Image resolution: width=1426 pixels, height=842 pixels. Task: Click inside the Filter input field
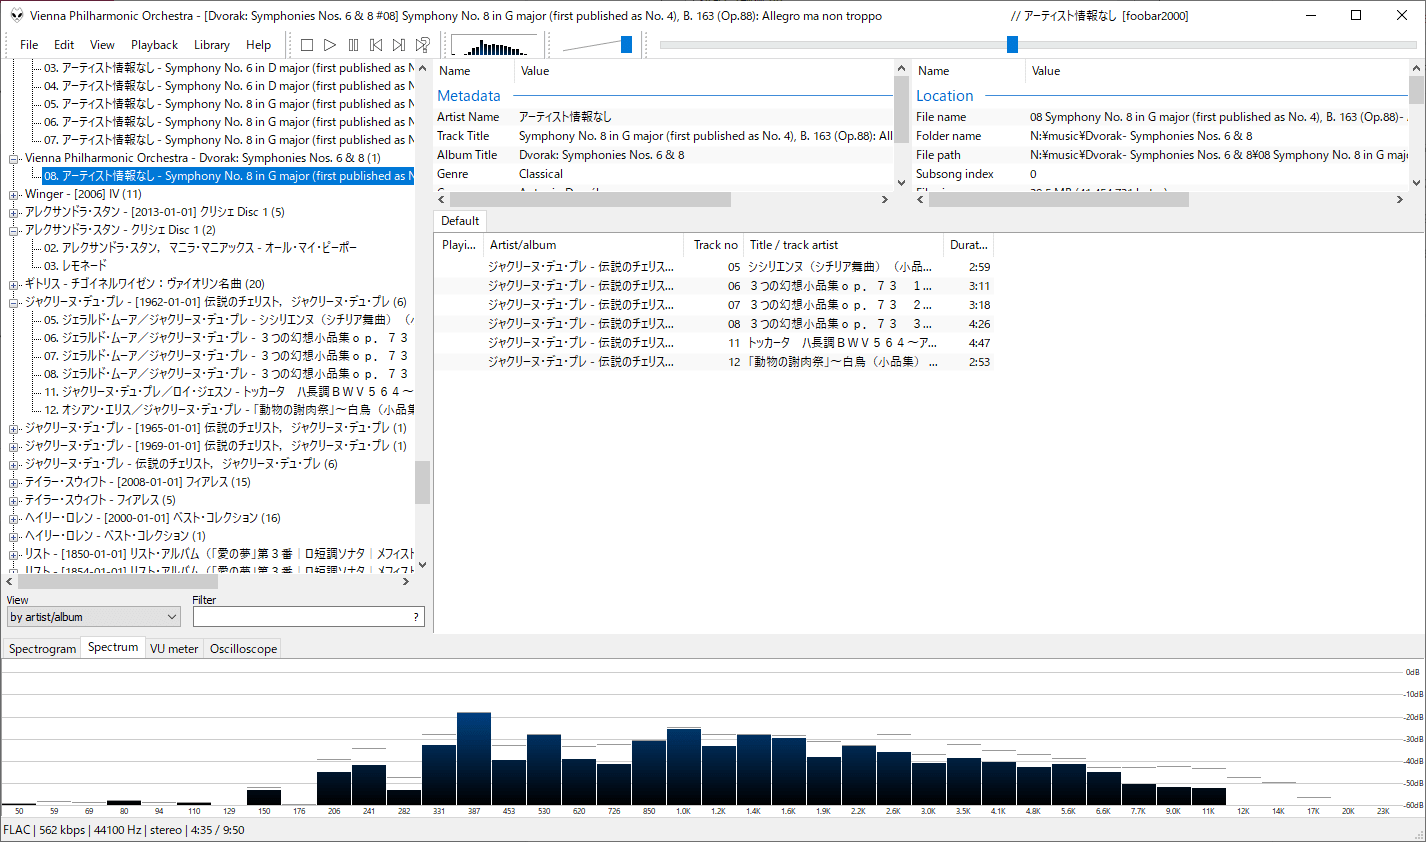[300, 616]
